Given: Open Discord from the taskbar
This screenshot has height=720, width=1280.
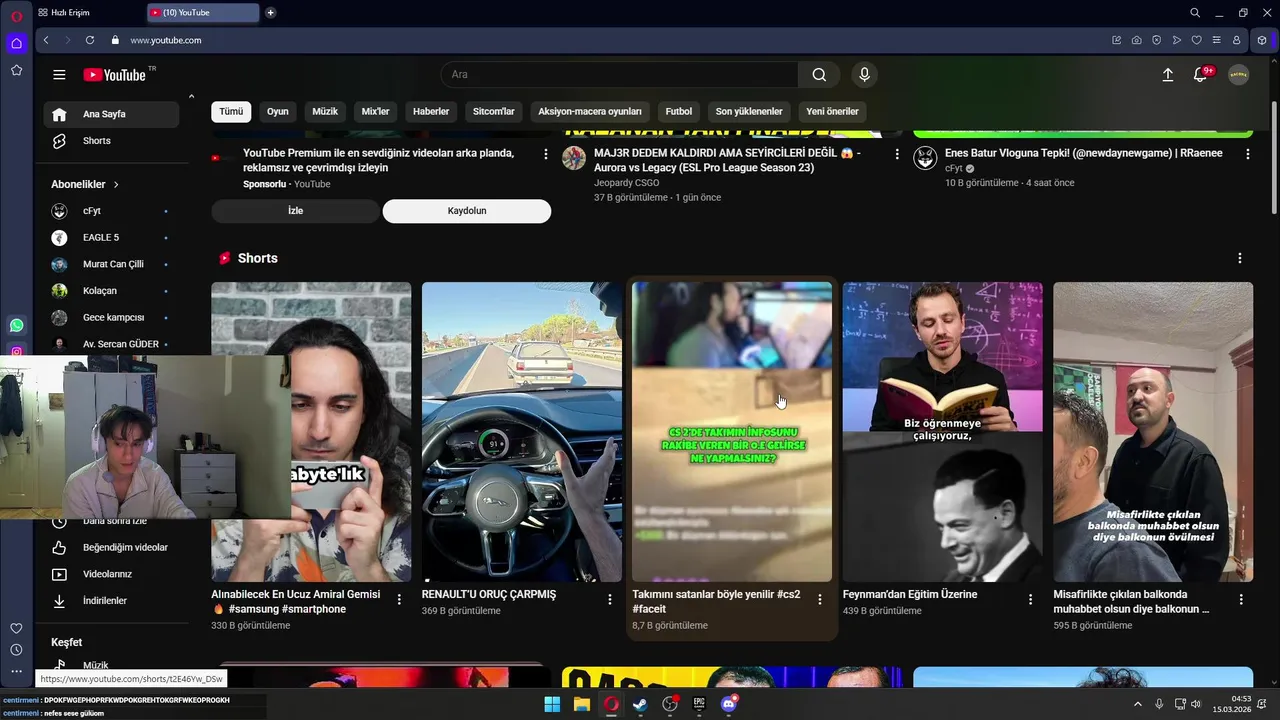Looking at the screenshot, I should pos(729,704).
